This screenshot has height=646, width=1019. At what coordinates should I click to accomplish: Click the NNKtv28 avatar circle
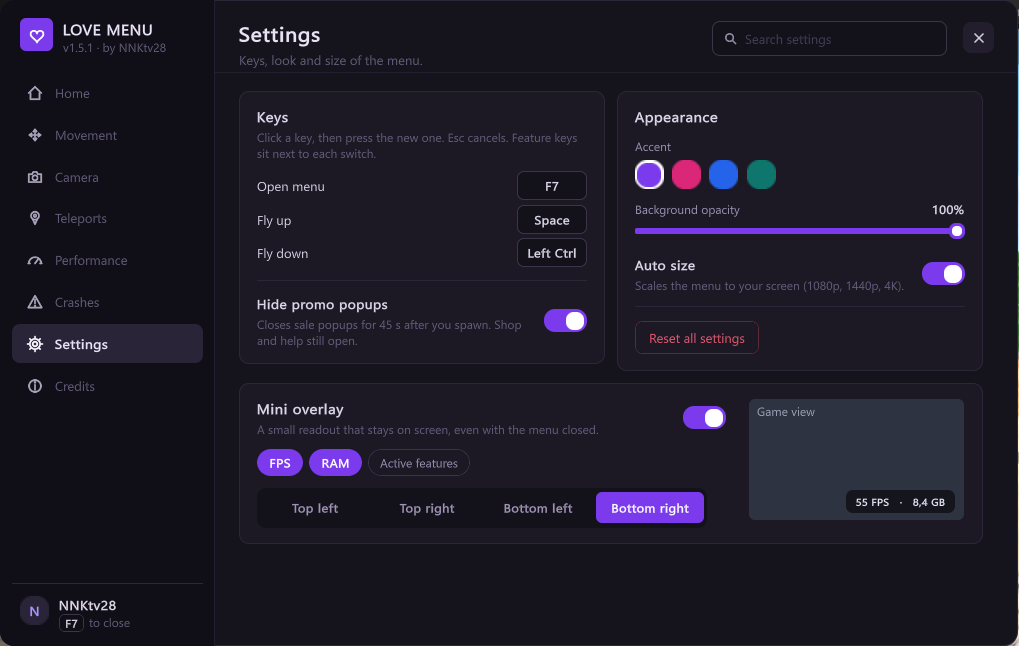pos(34,611)
